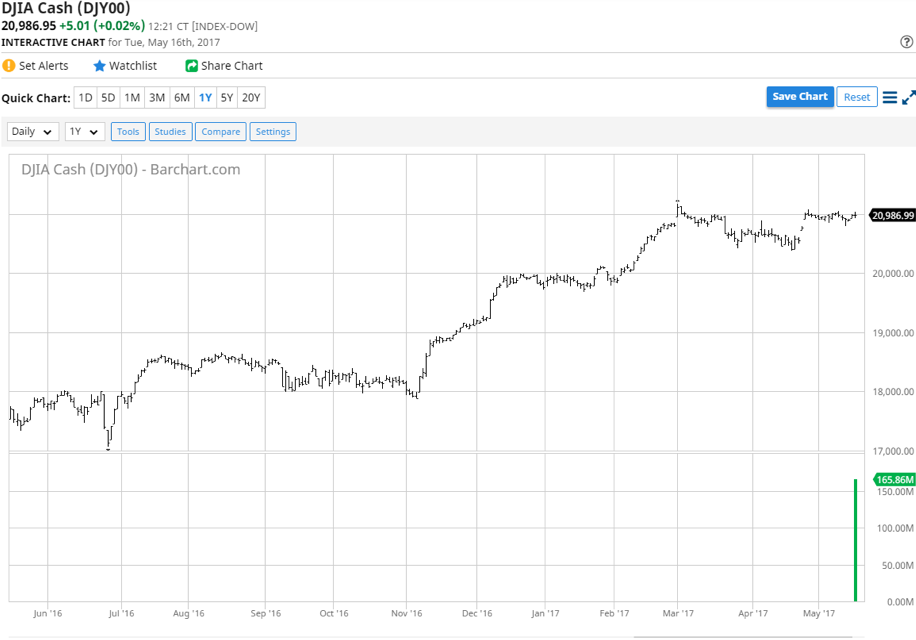Image resolution: width=916 pixels, height=640 pixels.
Task: Switch to the 3M quick chart
Action: point(157,98)
